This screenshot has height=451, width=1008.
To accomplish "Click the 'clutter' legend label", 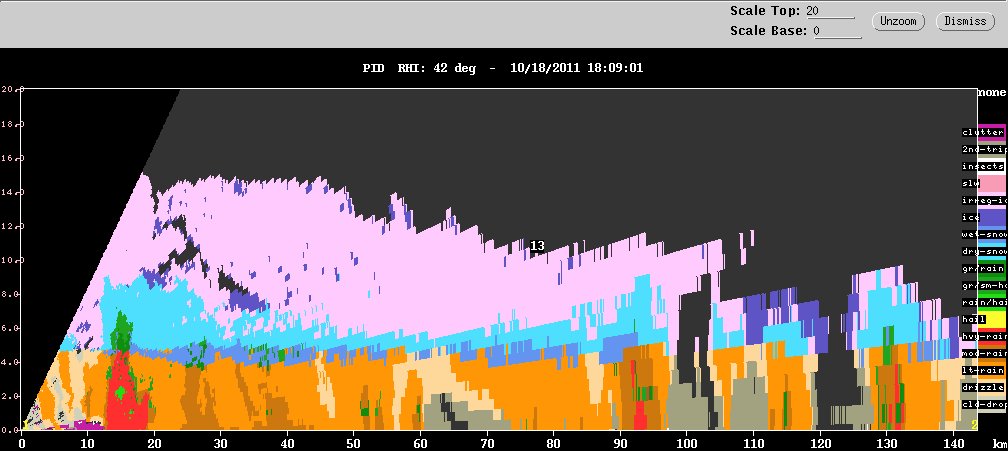I will pos(982,132).
